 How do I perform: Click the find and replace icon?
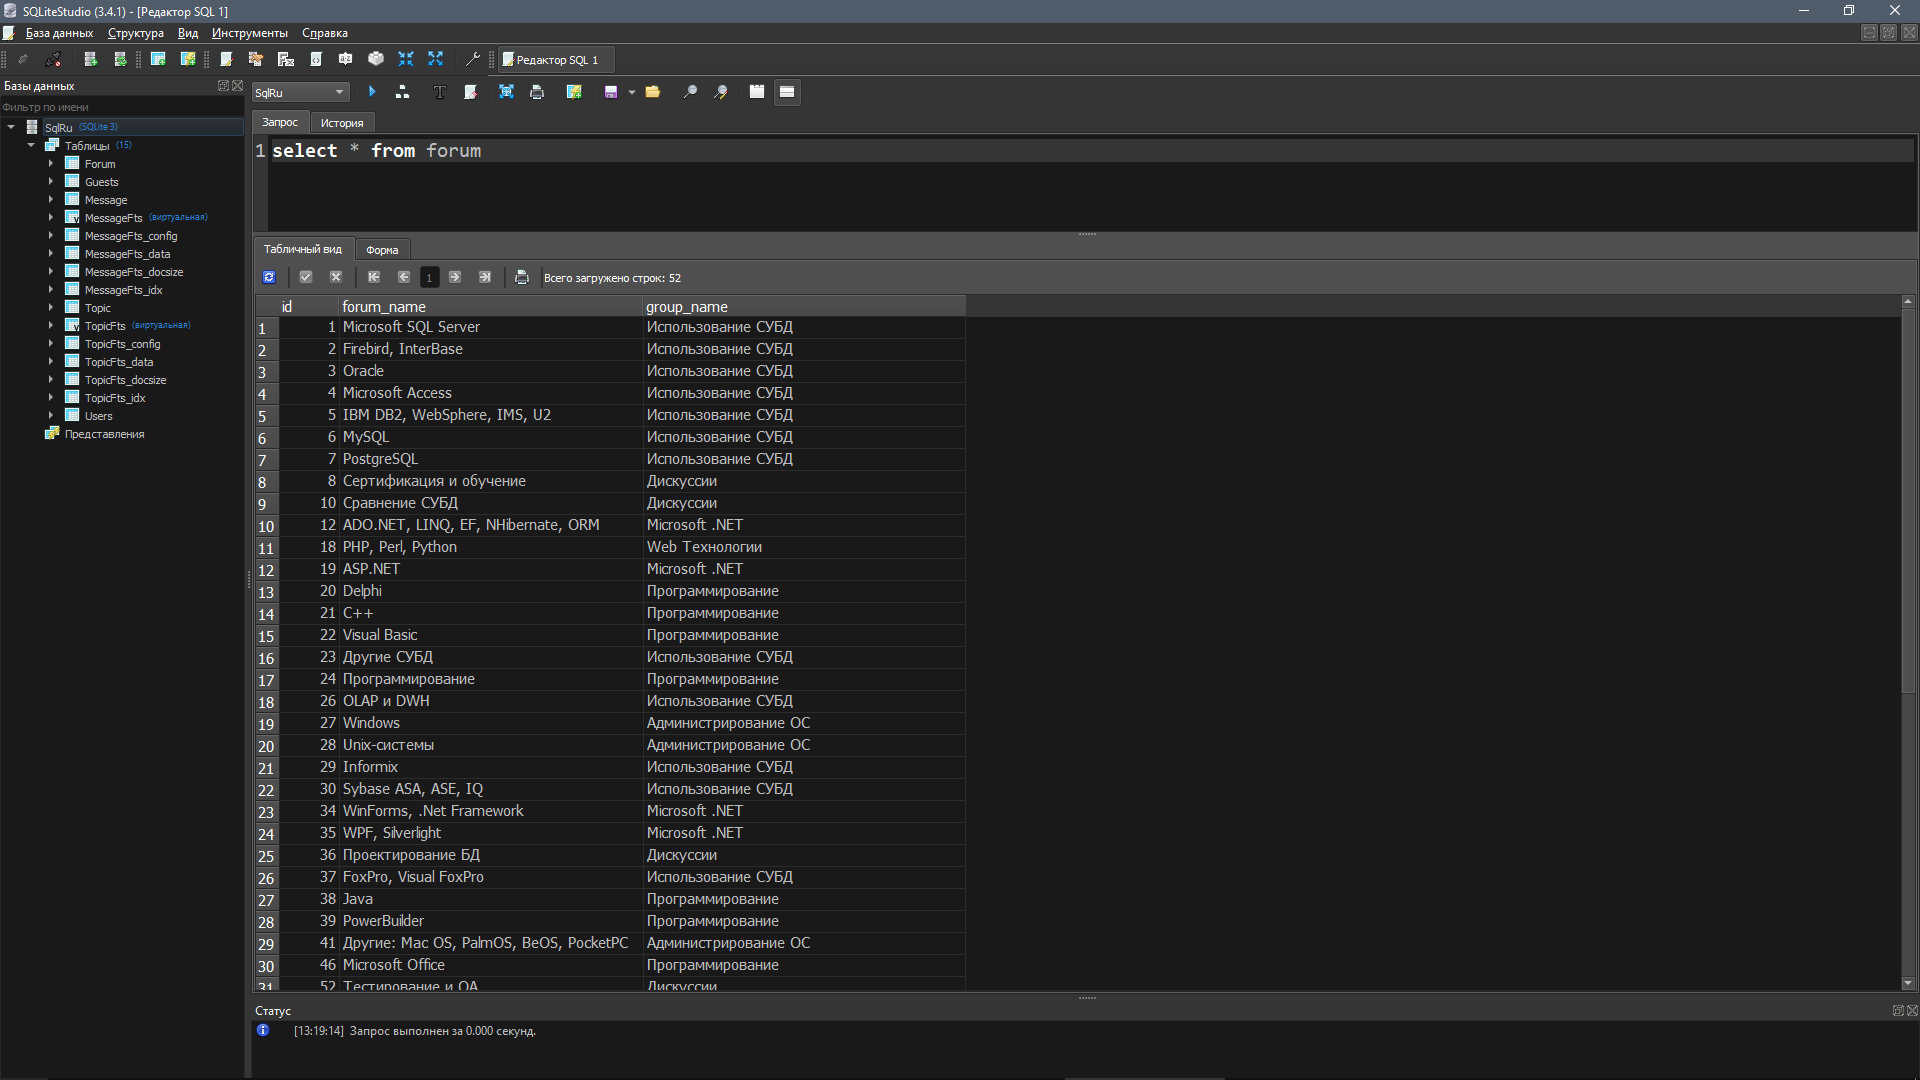[720, 92]
